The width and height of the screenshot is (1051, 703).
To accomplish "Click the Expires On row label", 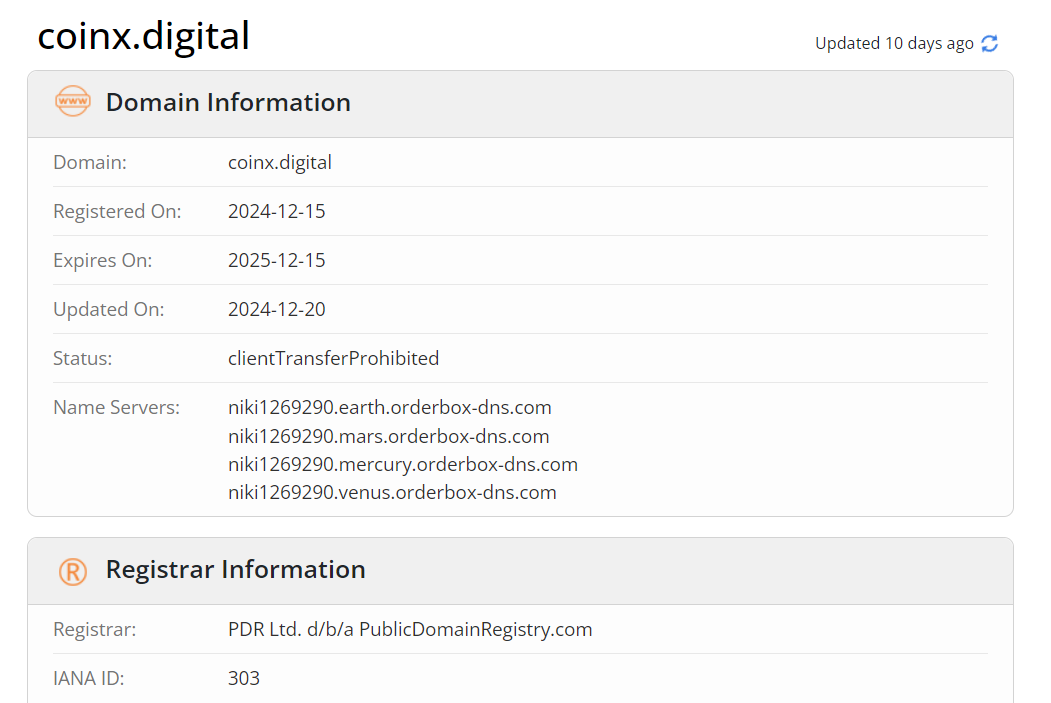I will [x=102, y=260].
